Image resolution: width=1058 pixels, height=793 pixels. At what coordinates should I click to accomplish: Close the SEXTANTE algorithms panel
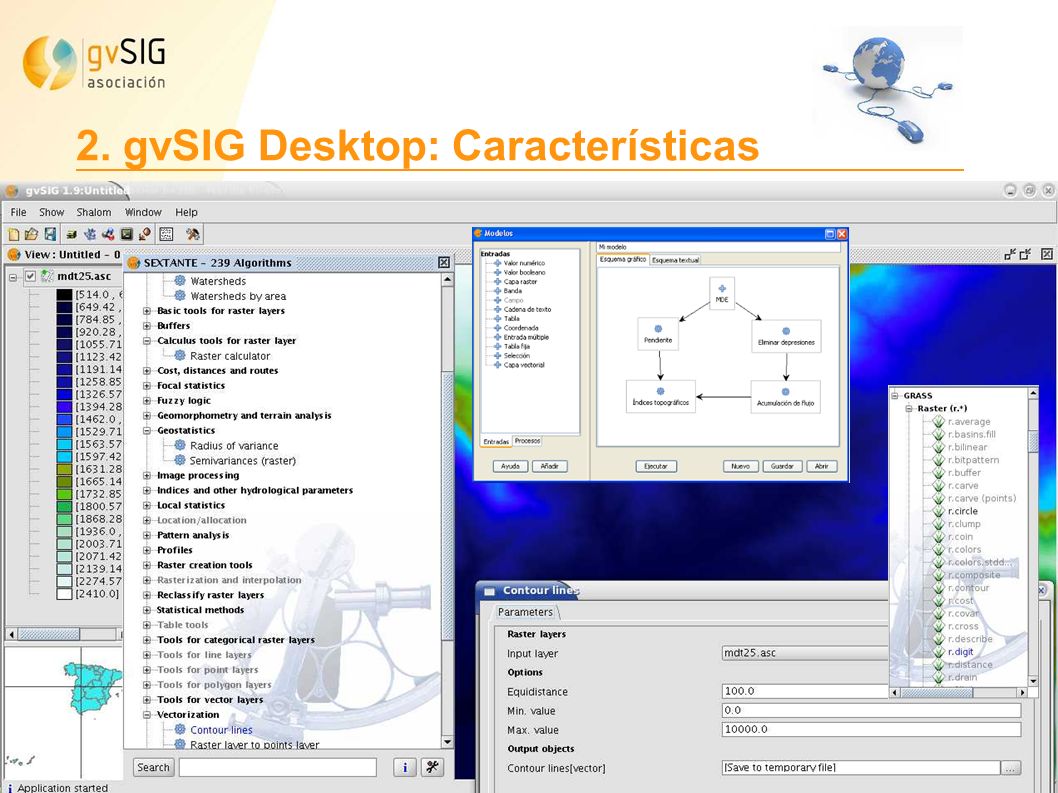pyautogui.click(x=444, y=263)
